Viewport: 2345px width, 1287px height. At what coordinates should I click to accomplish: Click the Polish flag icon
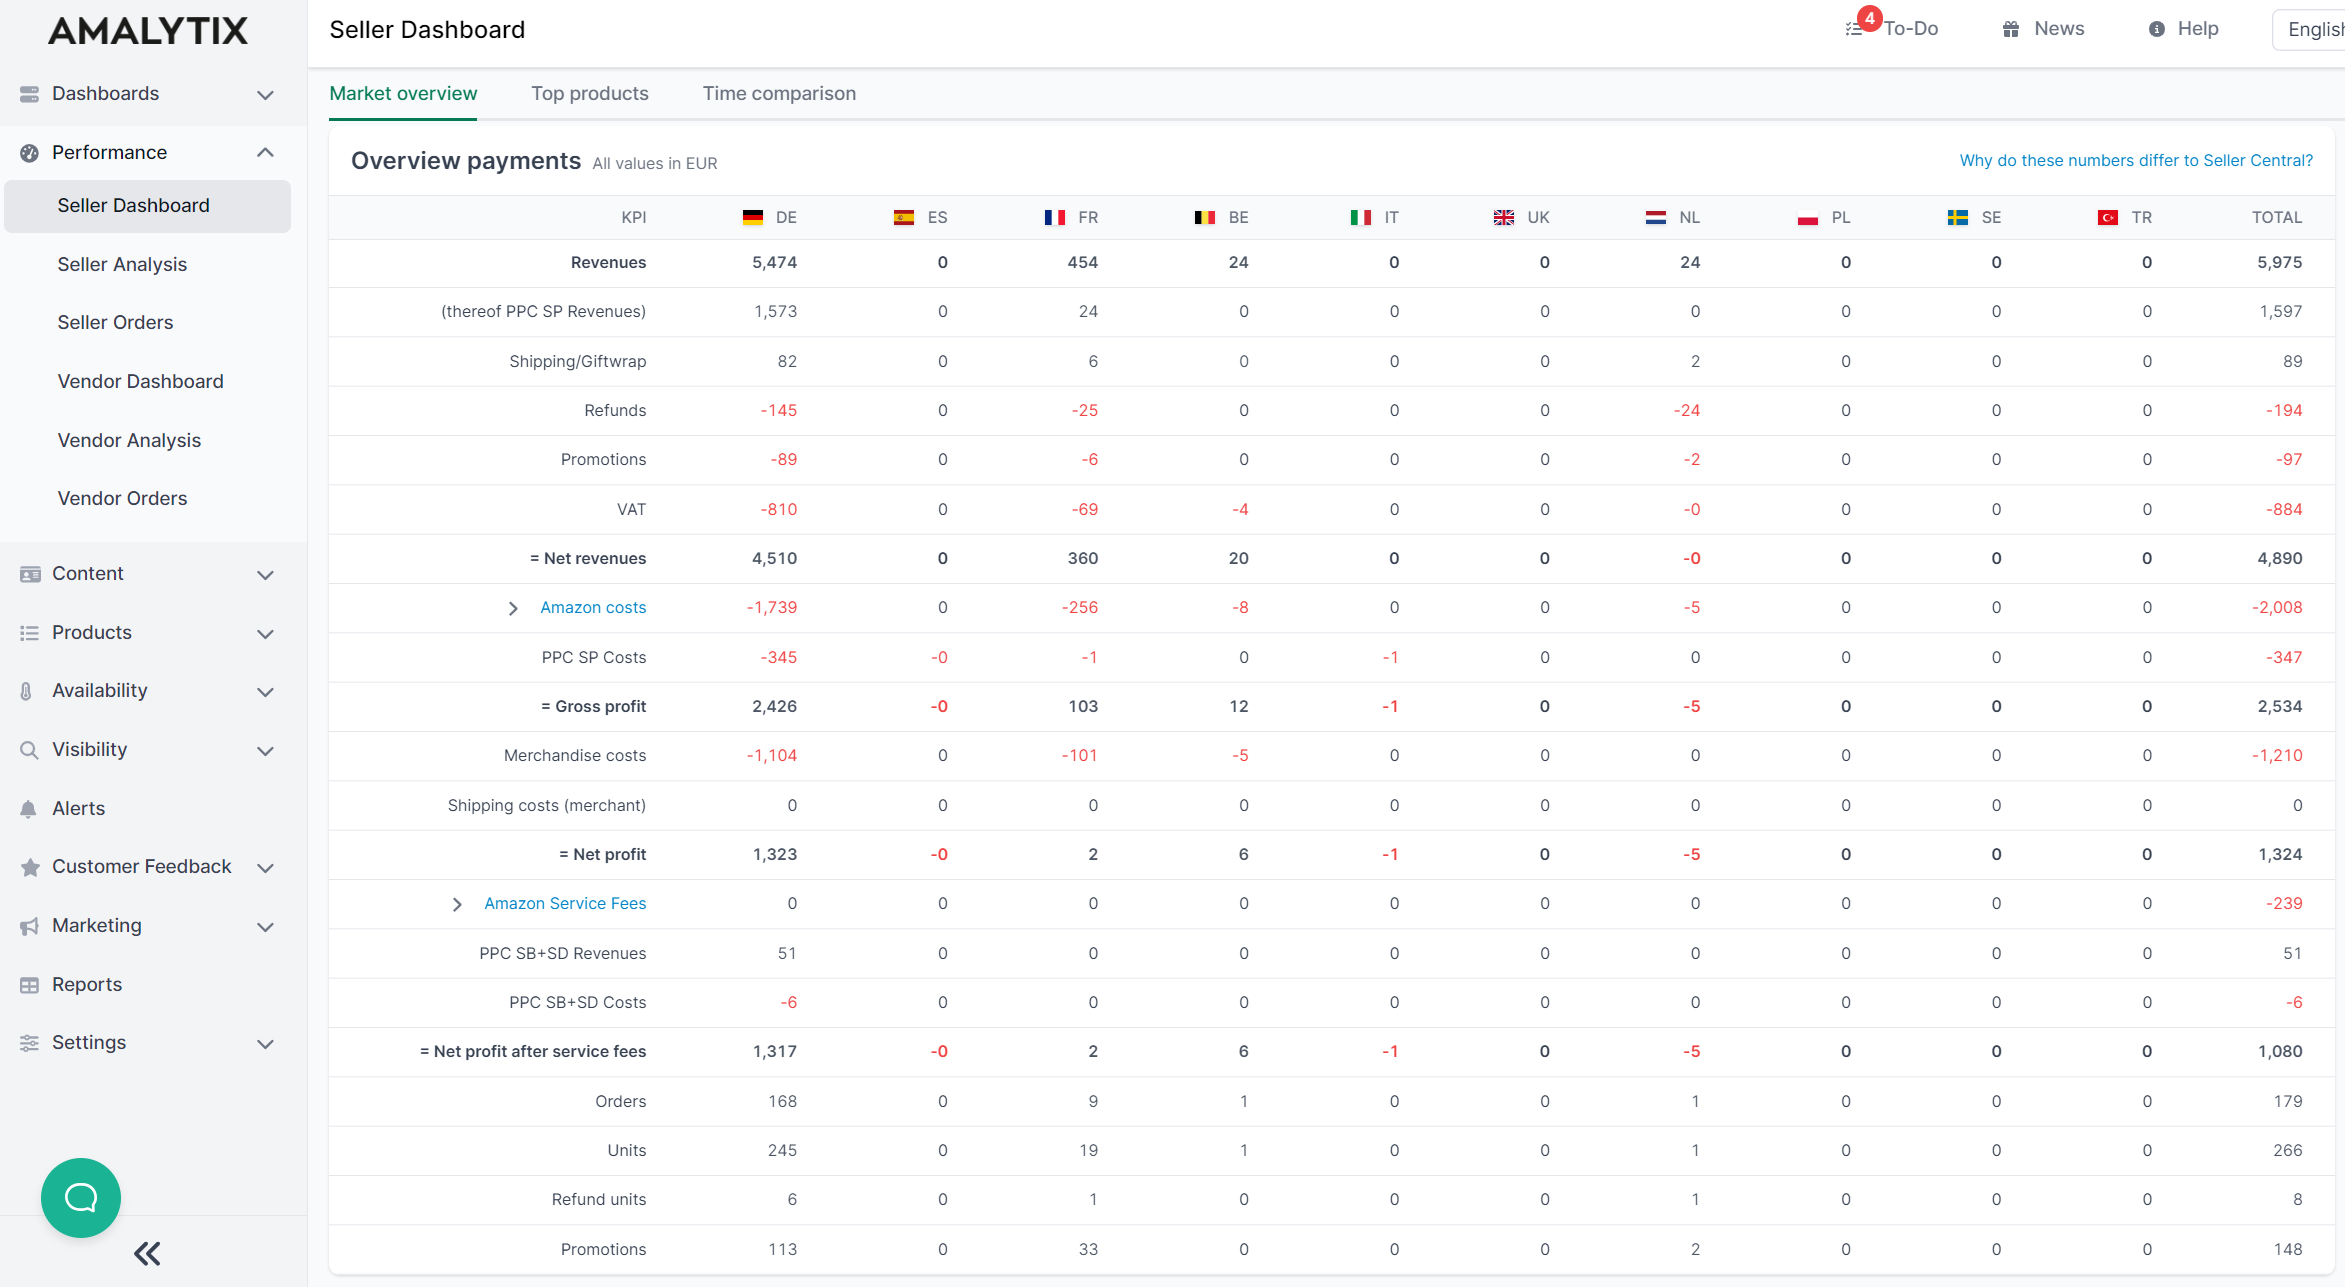coord(1808,218)
